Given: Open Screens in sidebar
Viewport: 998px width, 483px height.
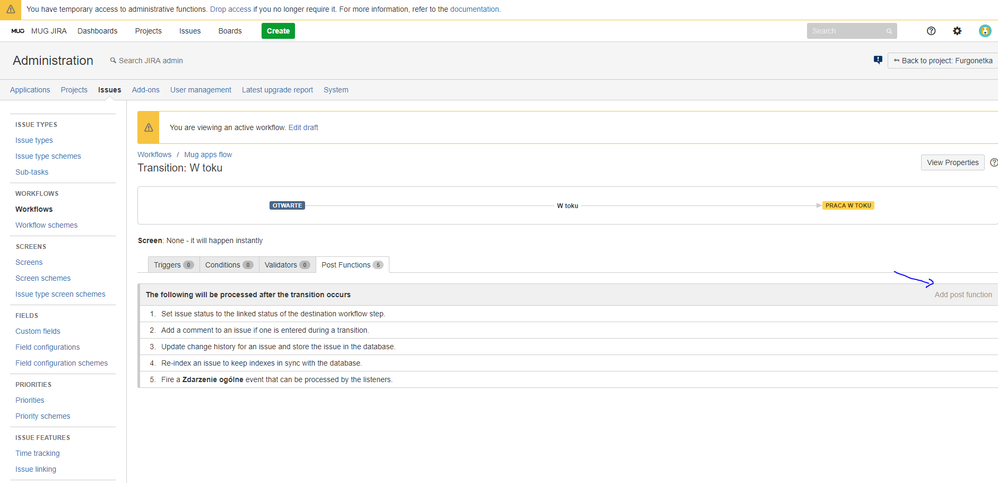Looking at the screenshot, I should coord(29,262).
